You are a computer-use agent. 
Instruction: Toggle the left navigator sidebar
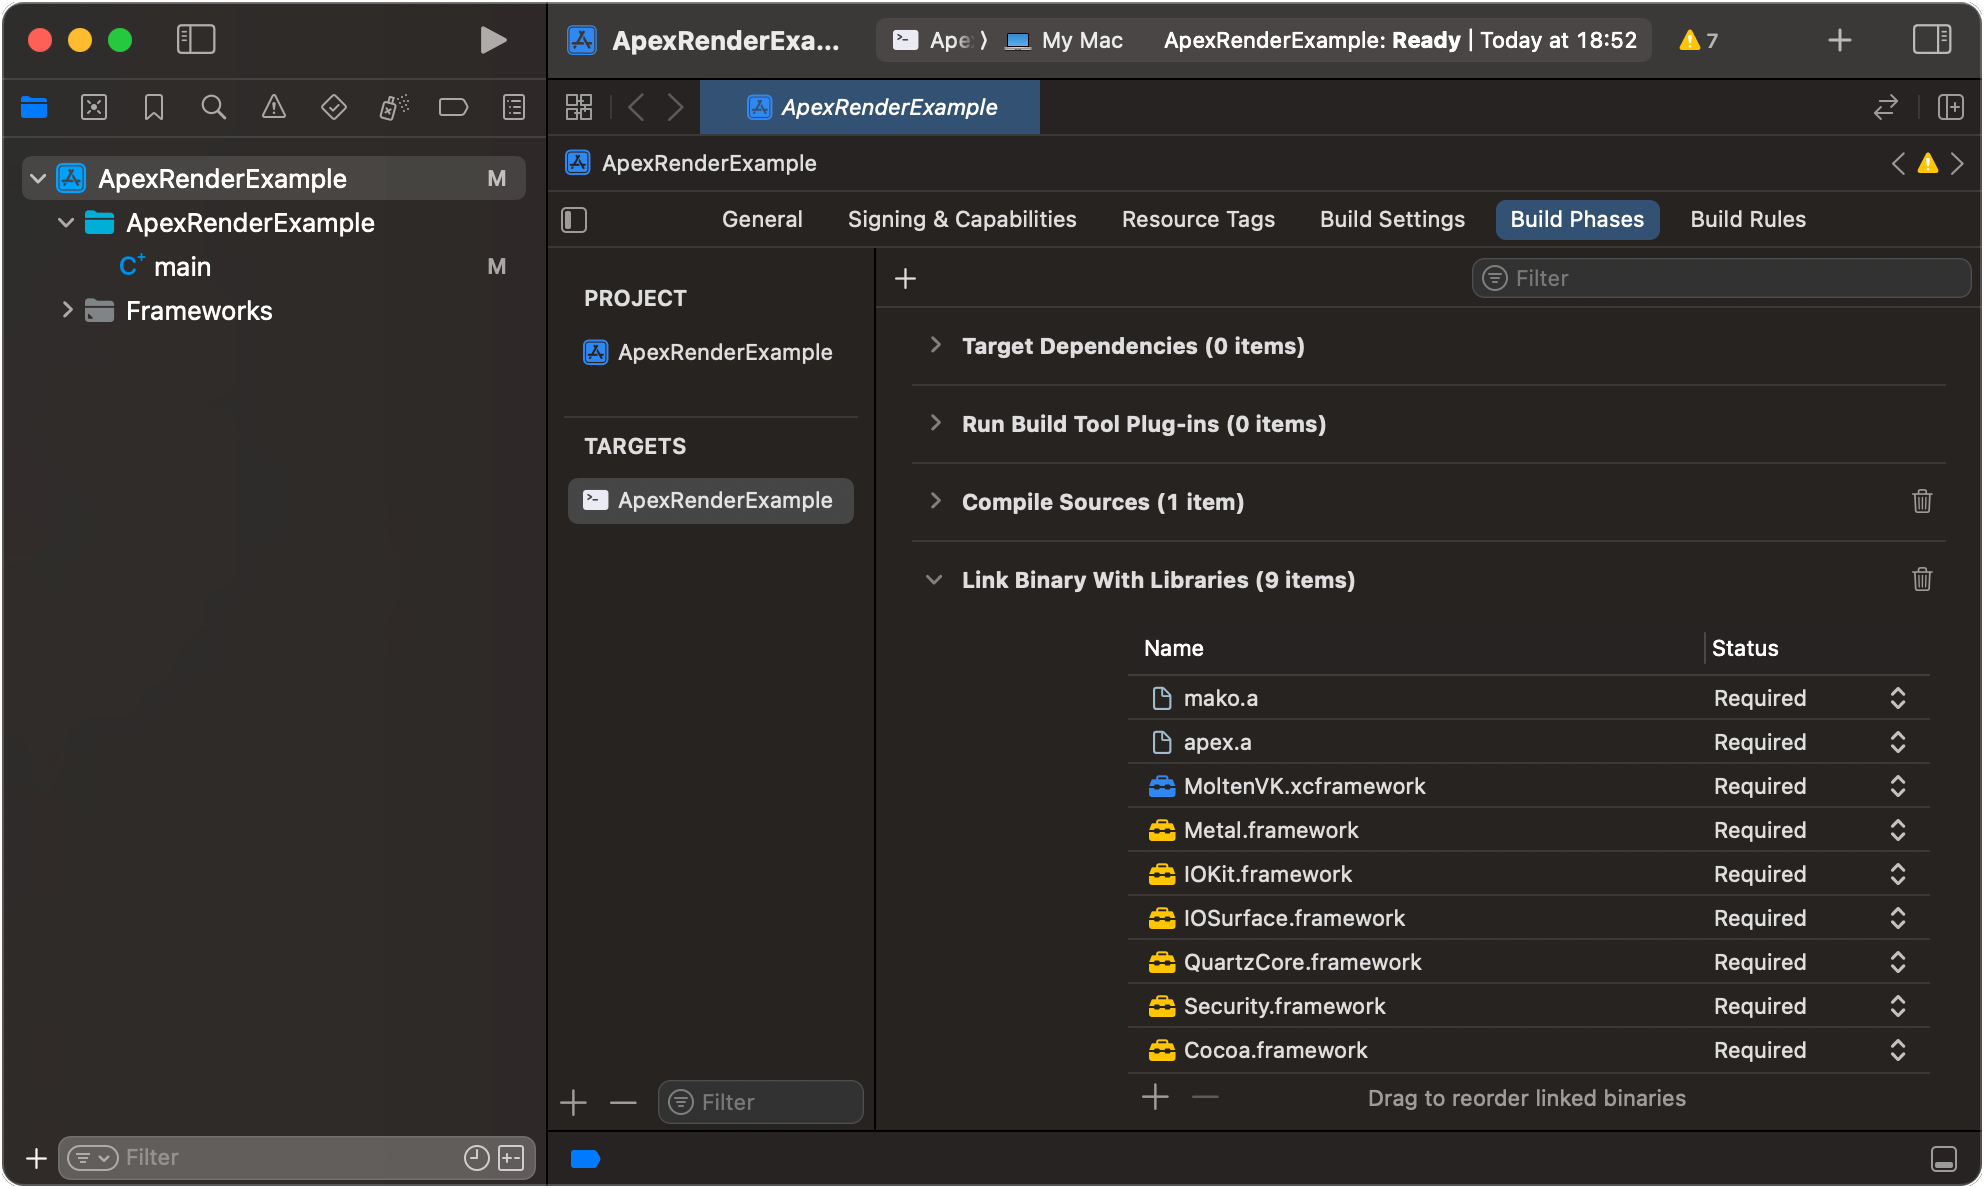(196, 40)
